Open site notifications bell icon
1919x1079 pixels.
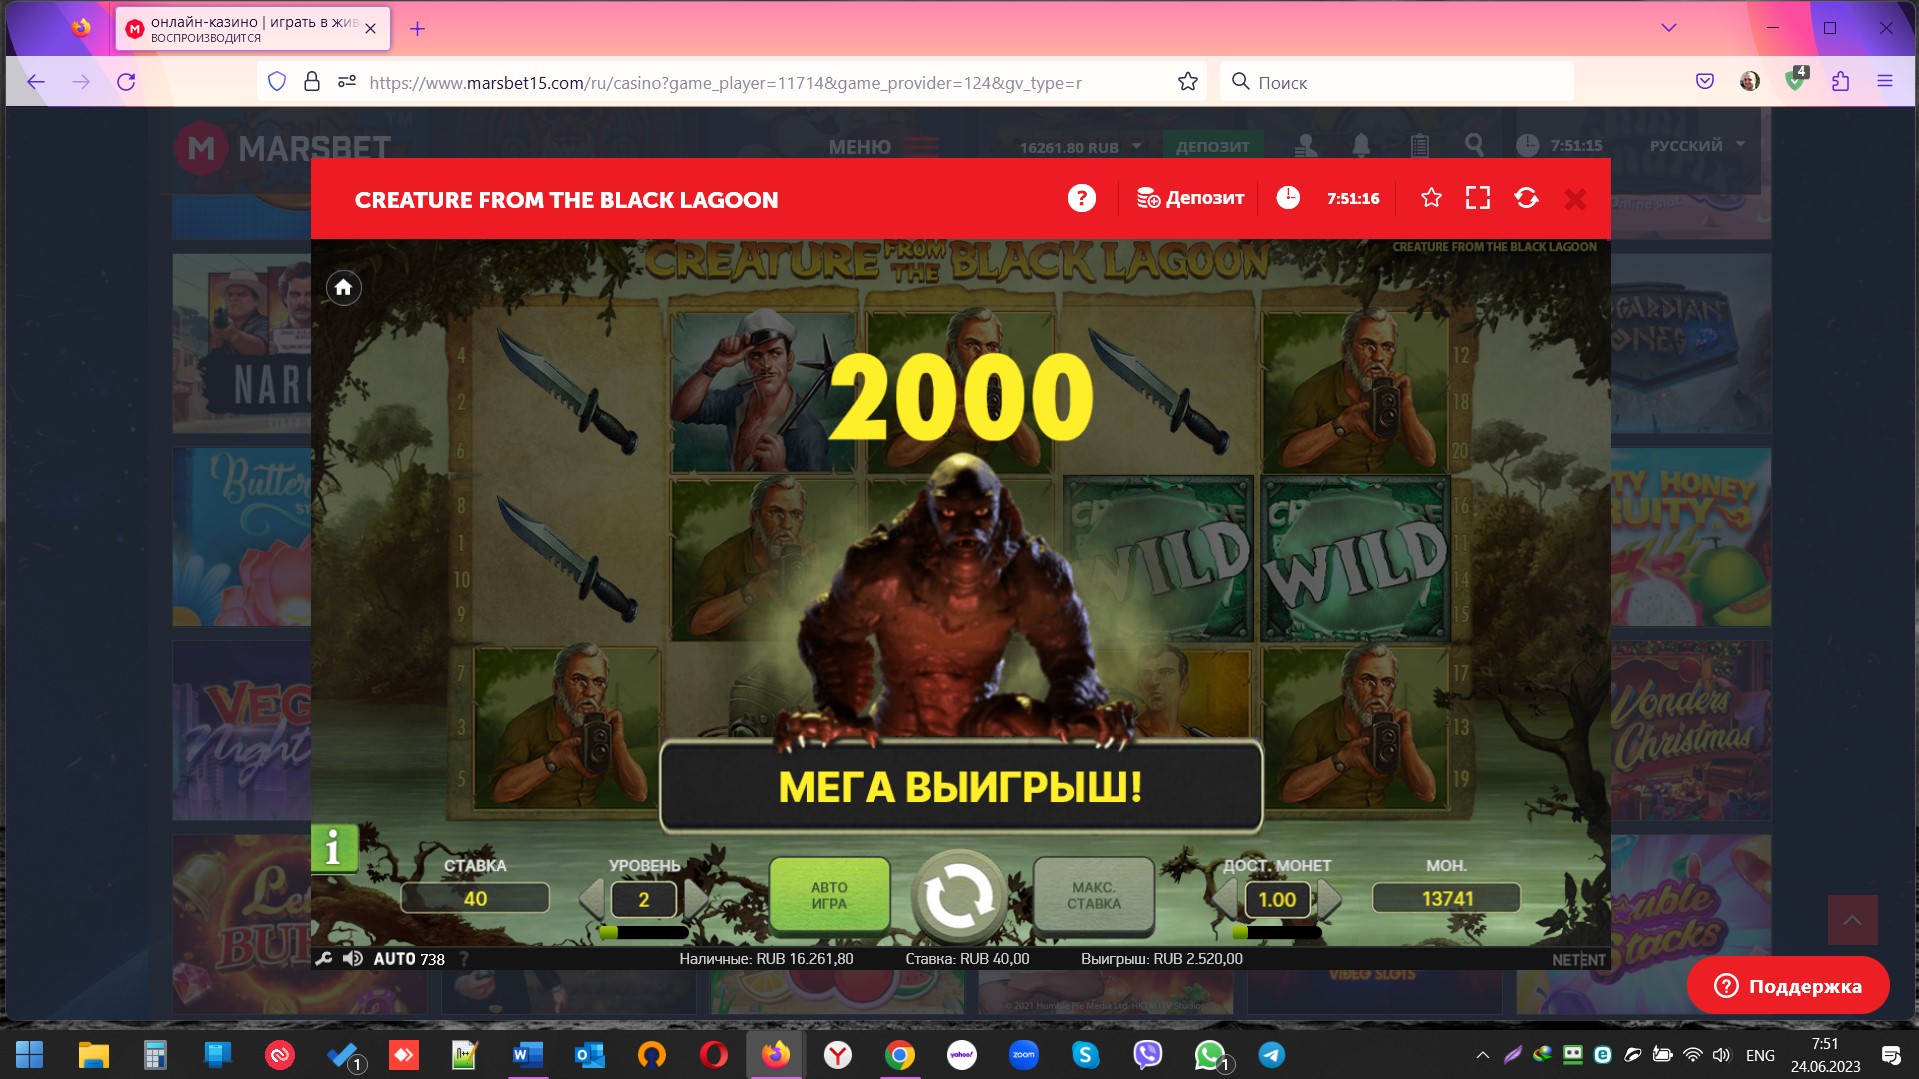tap(1361, 146)
